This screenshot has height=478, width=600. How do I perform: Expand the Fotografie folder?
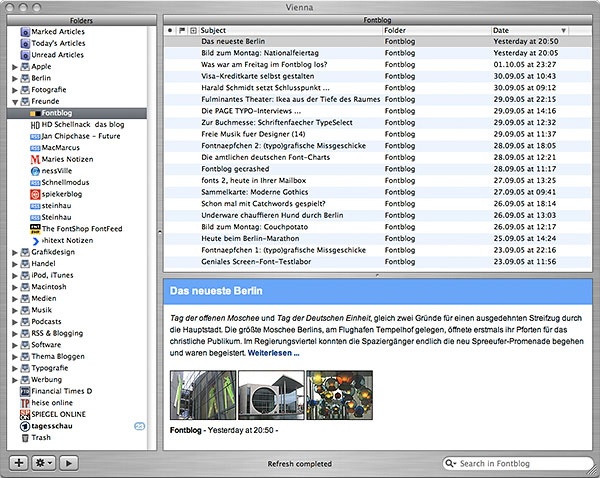(x=15, y=90)
